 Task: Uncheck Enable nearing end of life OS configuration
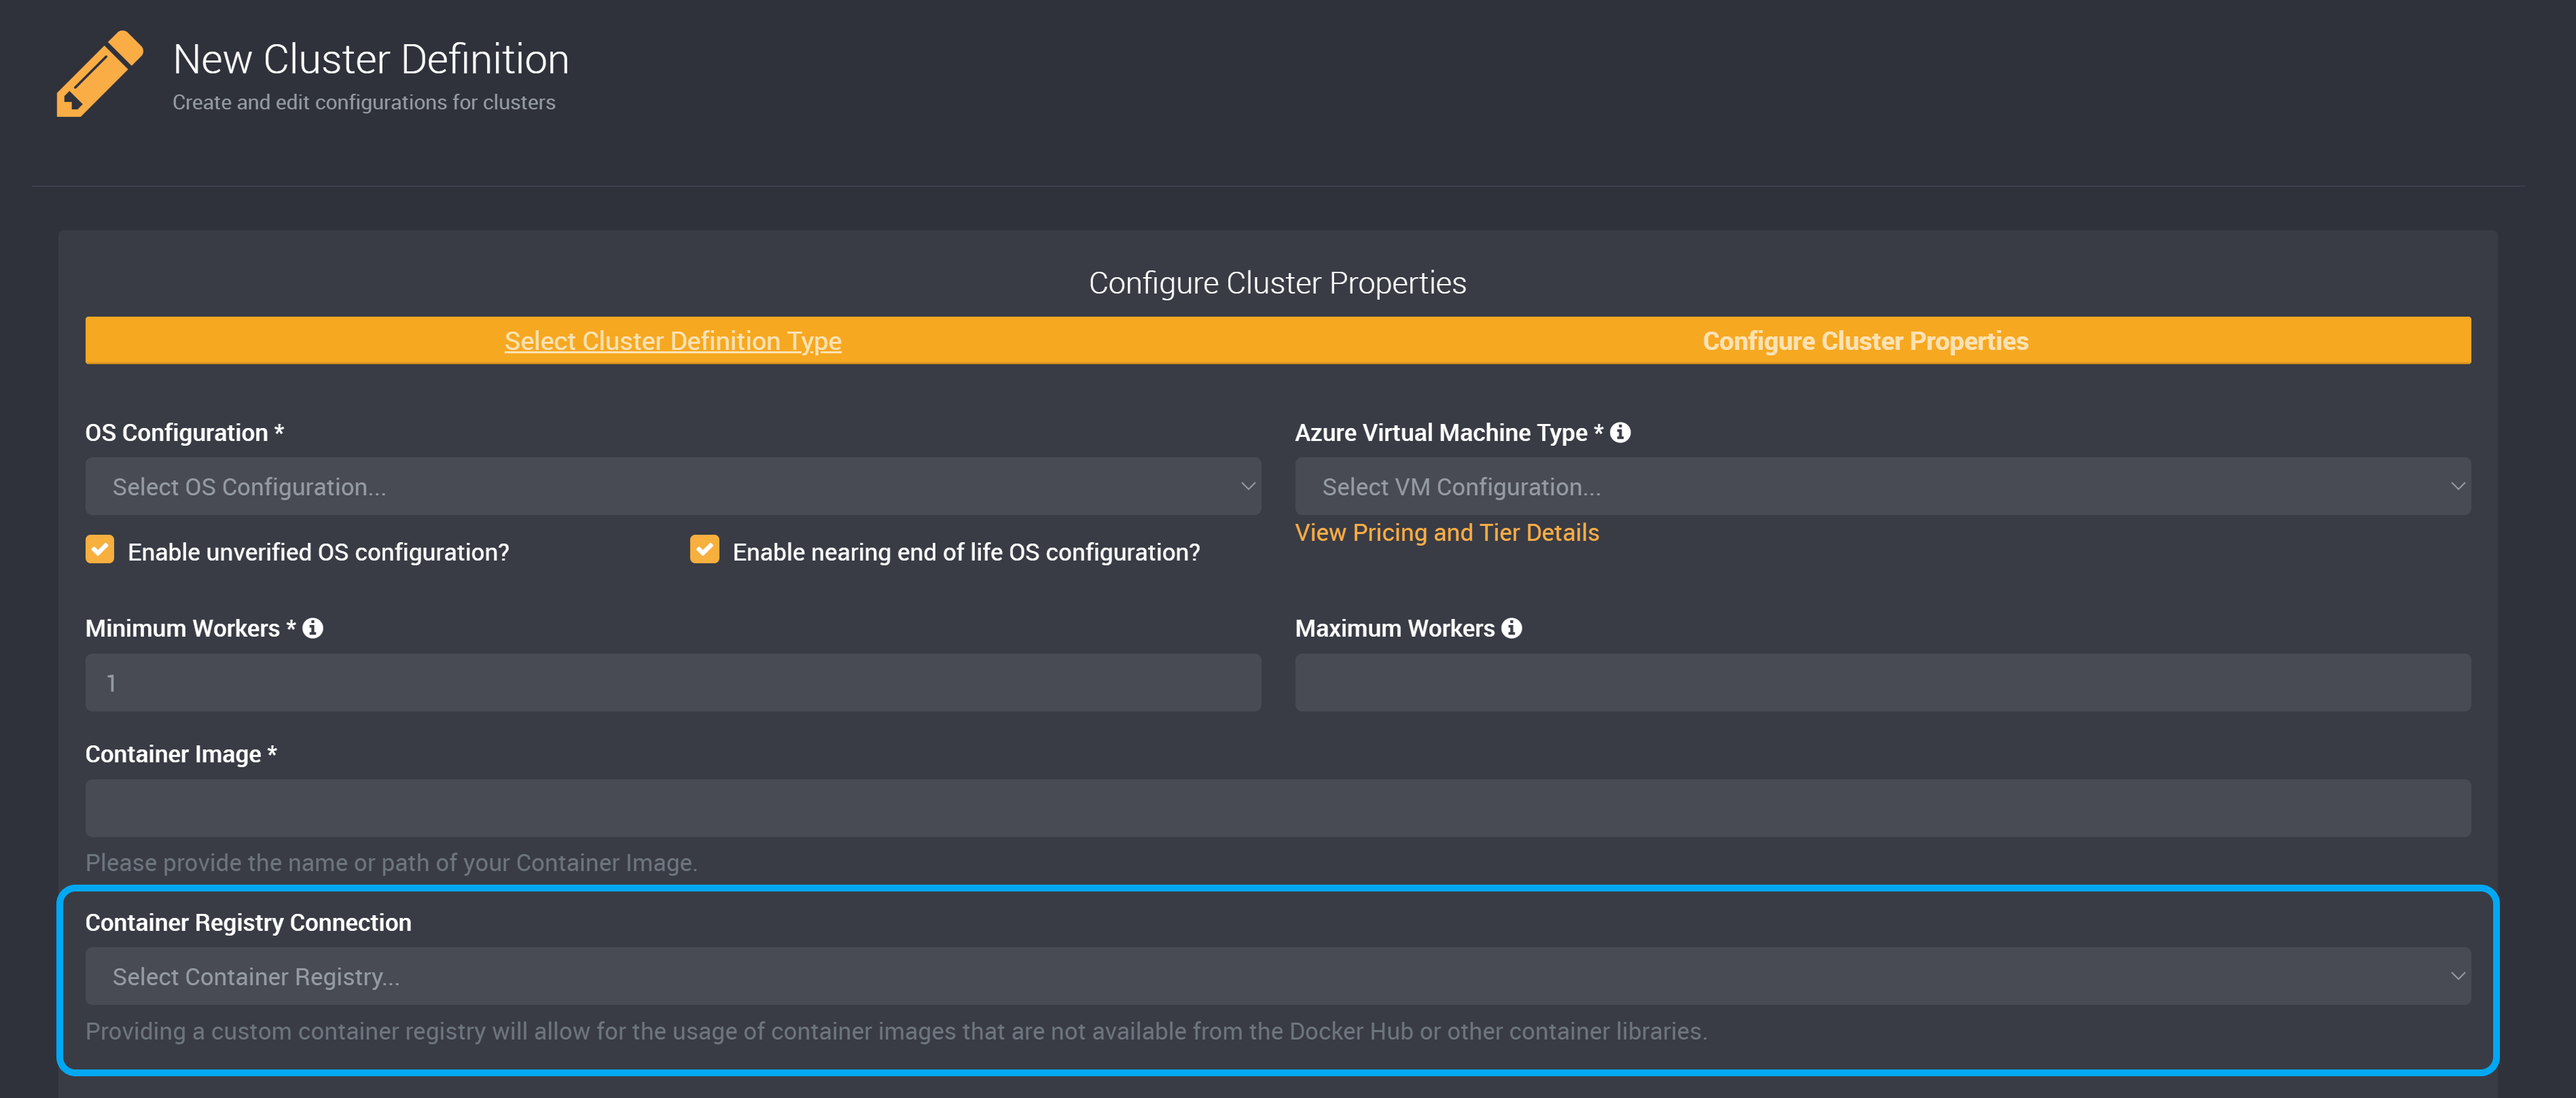pos(705,550)
